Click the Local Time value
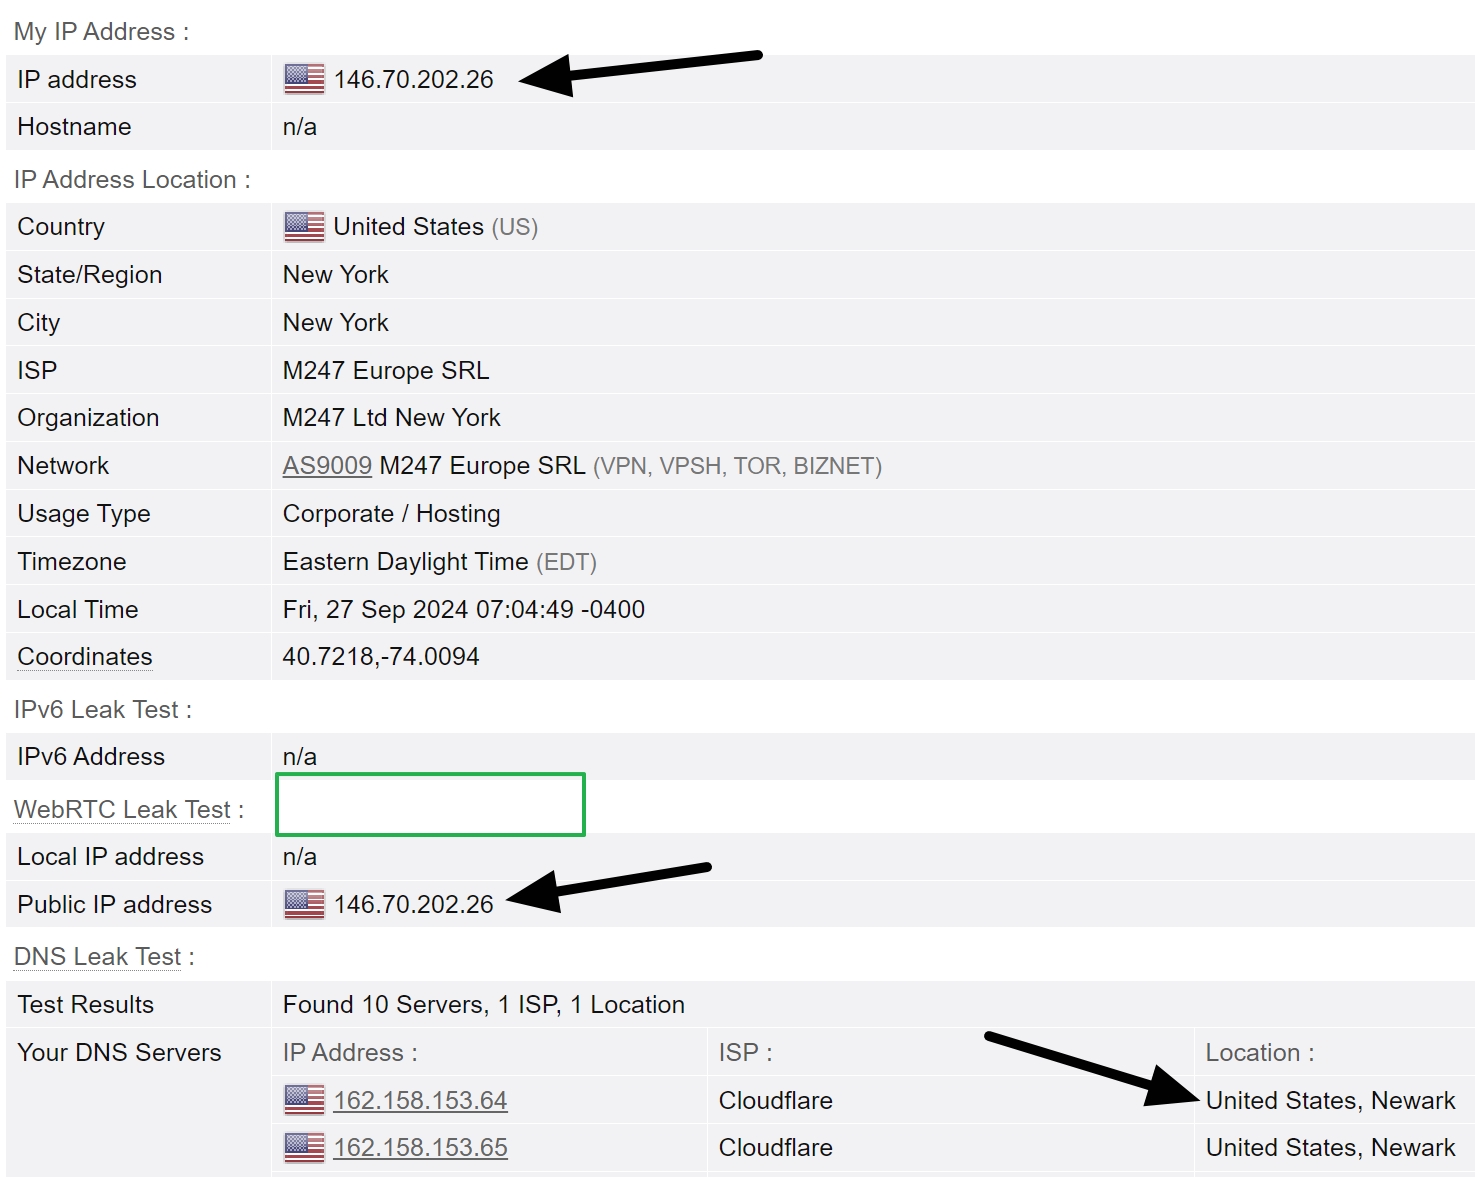1475x1177 pixels. (463, 609)
